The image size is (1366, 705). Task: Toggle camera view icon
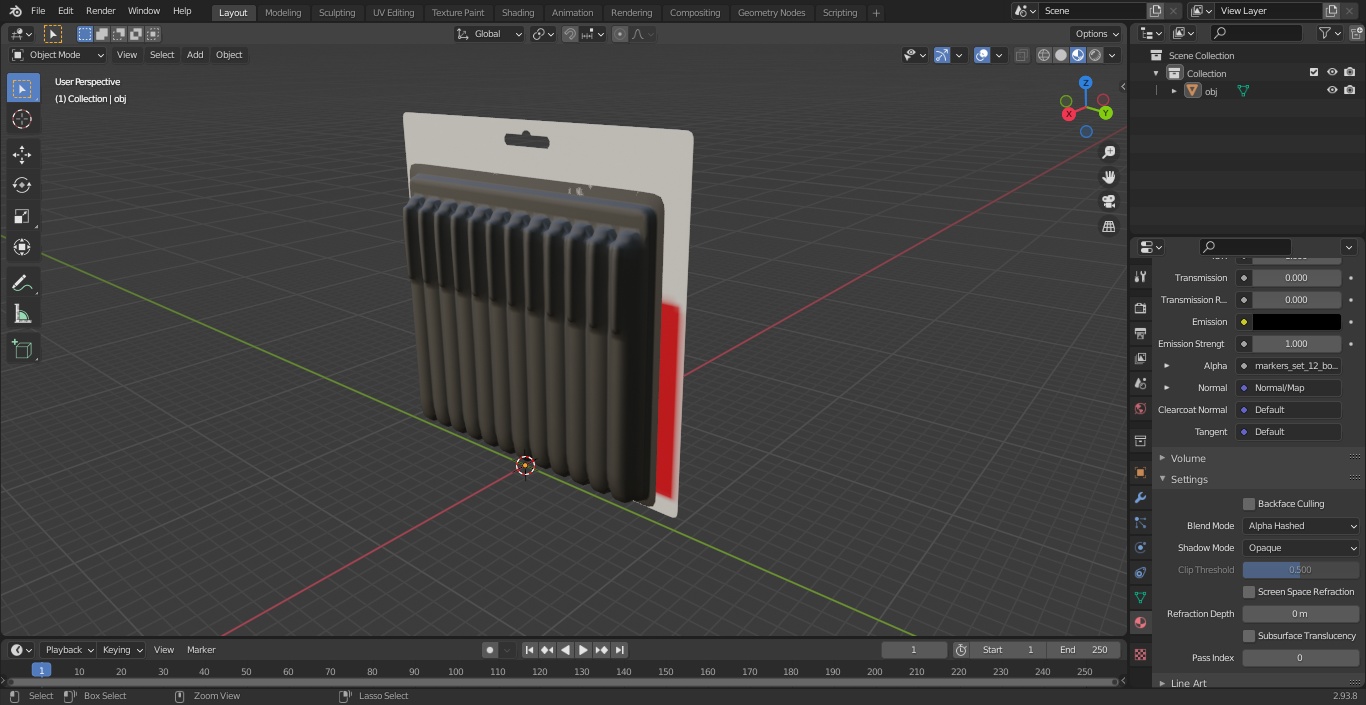tap(1108, 202)
